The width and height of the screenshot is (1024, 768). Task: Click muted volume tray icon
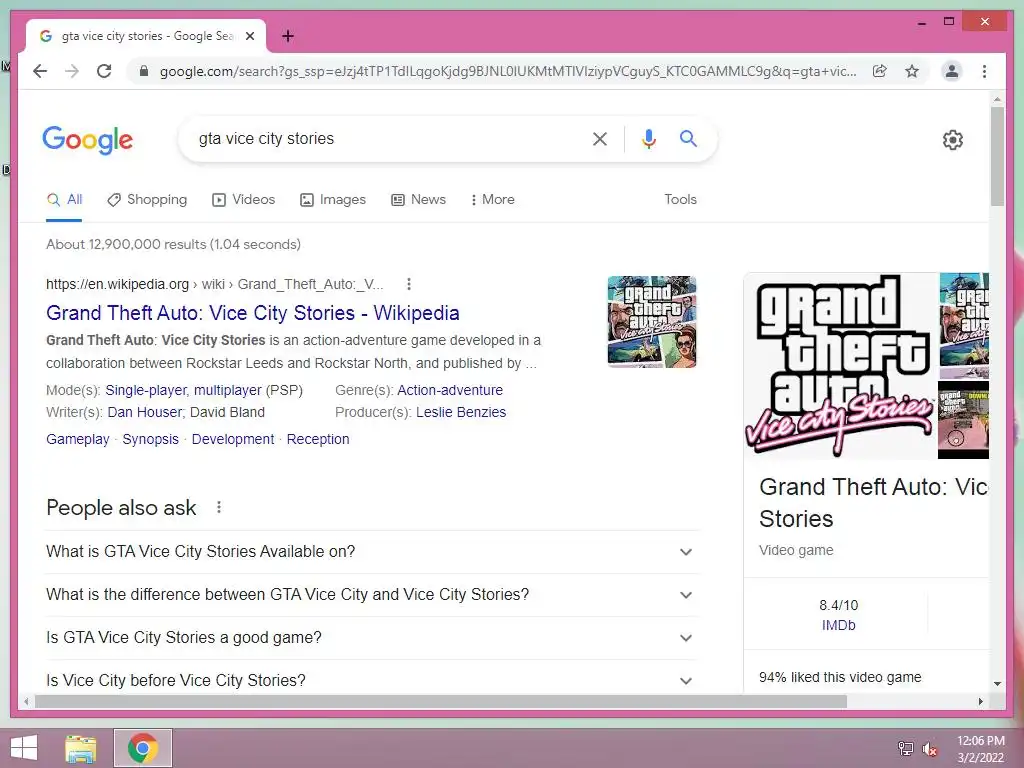pos(930,748)
